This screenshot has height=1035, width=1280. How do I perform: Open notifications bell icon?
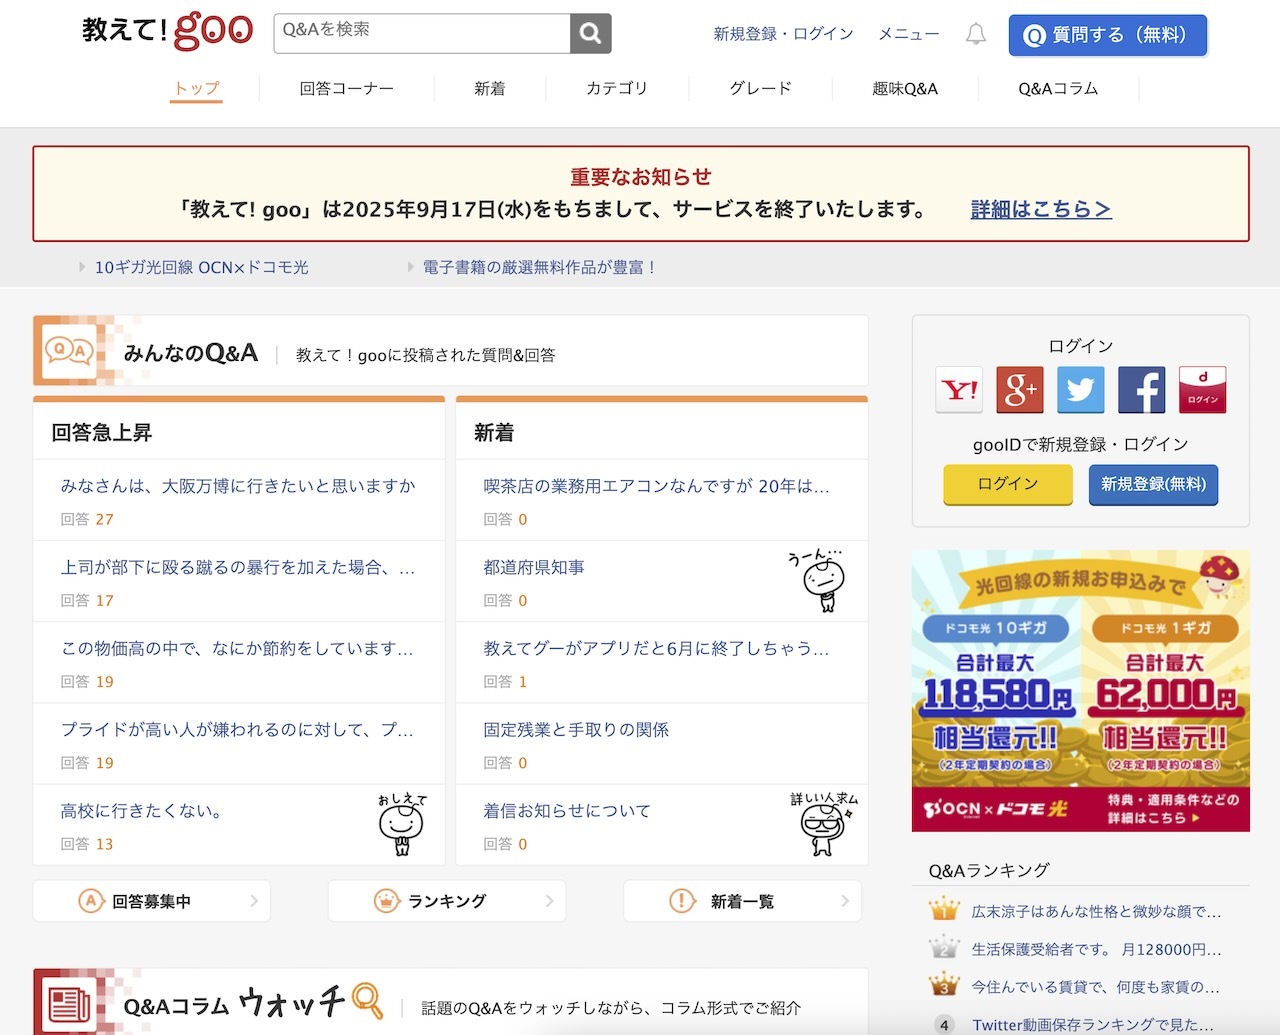click(976, 34)
